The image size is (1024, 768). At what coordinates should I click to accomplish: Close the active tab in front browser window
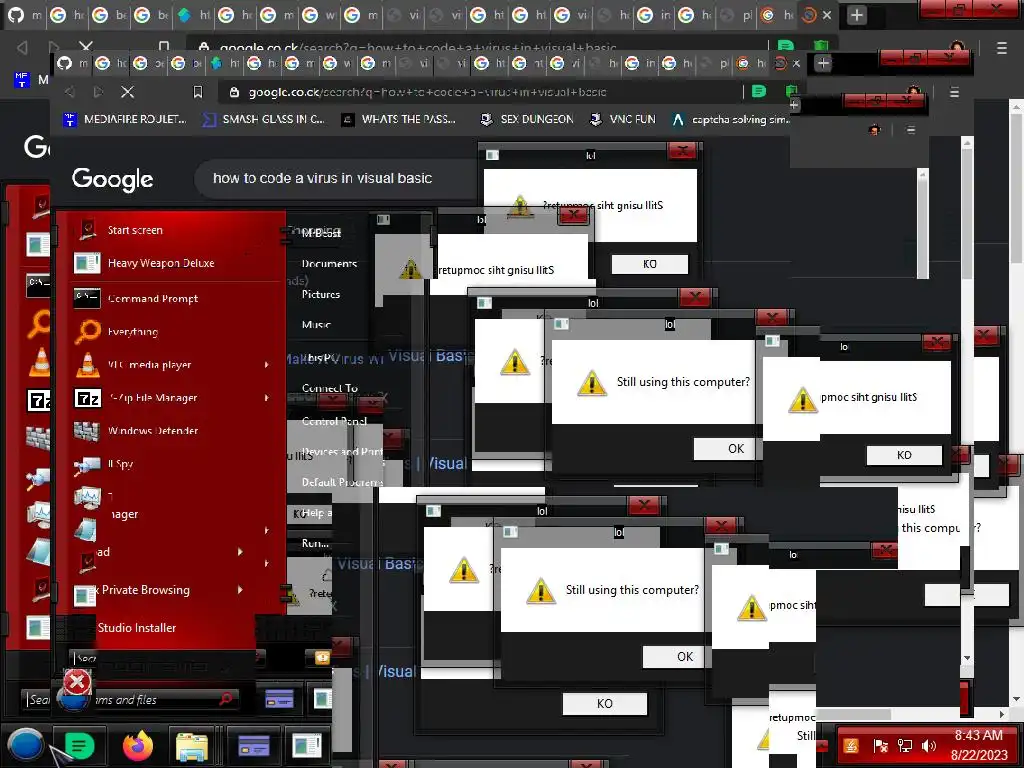(796, 63)
